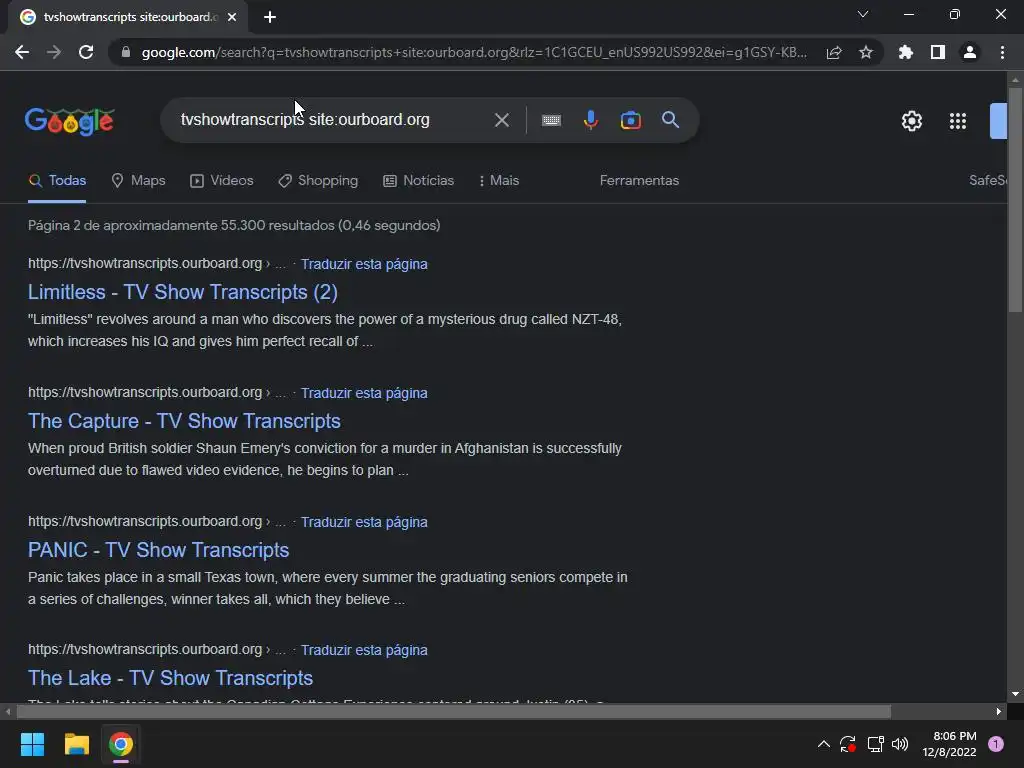Click the Chrome taskbar icon

click(121, 744)
